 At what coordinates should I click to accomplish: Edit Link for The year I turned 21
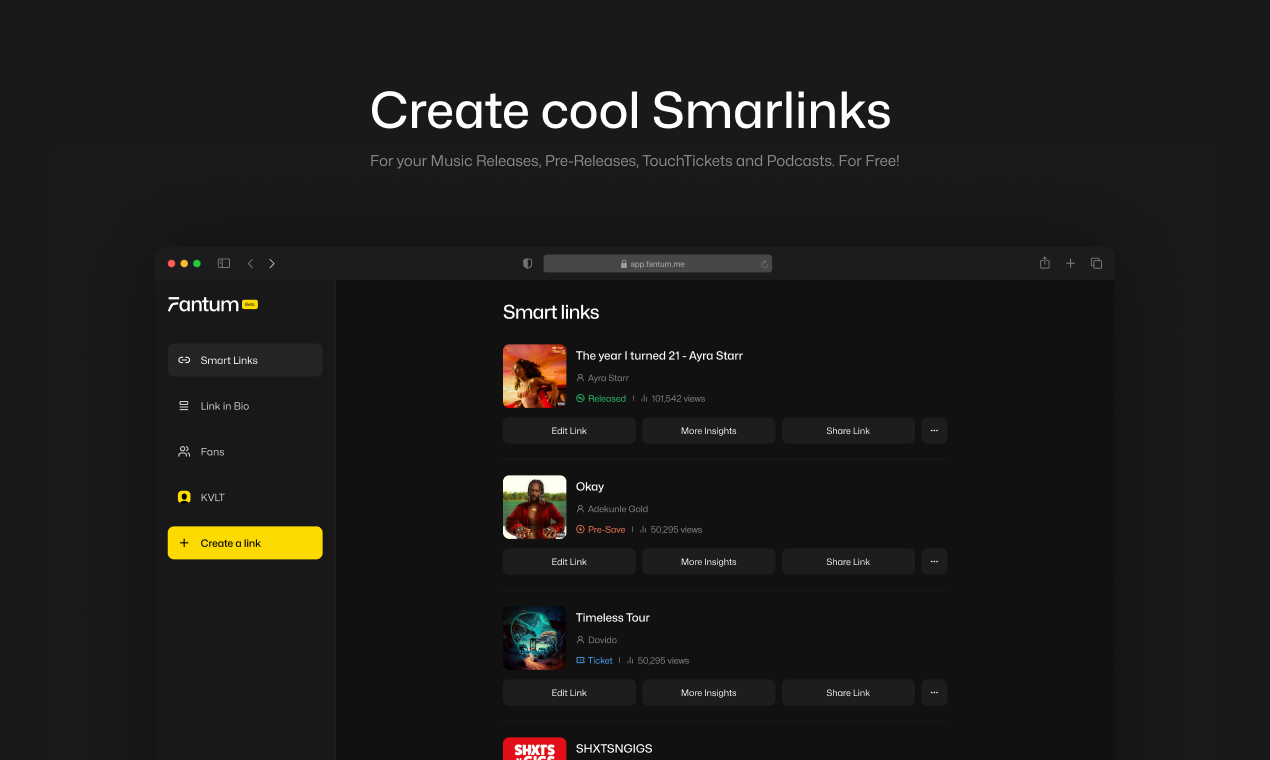pos(569,431)
